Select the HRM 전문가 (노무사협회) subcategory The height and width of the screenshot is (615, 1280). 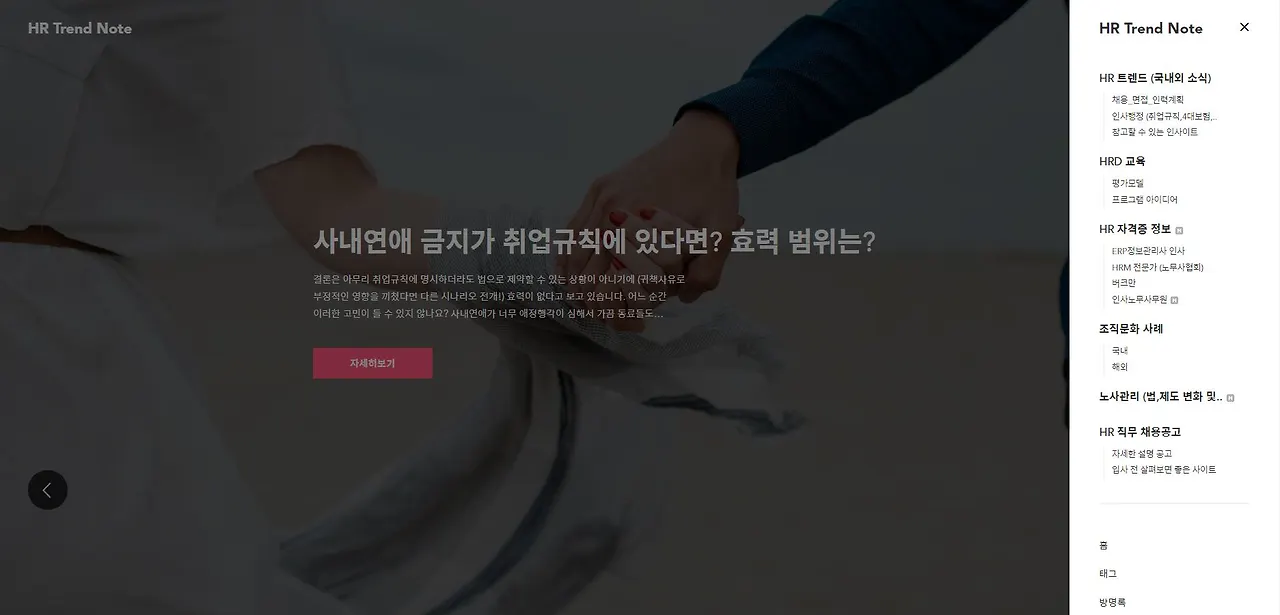[x=1158, y=267]
